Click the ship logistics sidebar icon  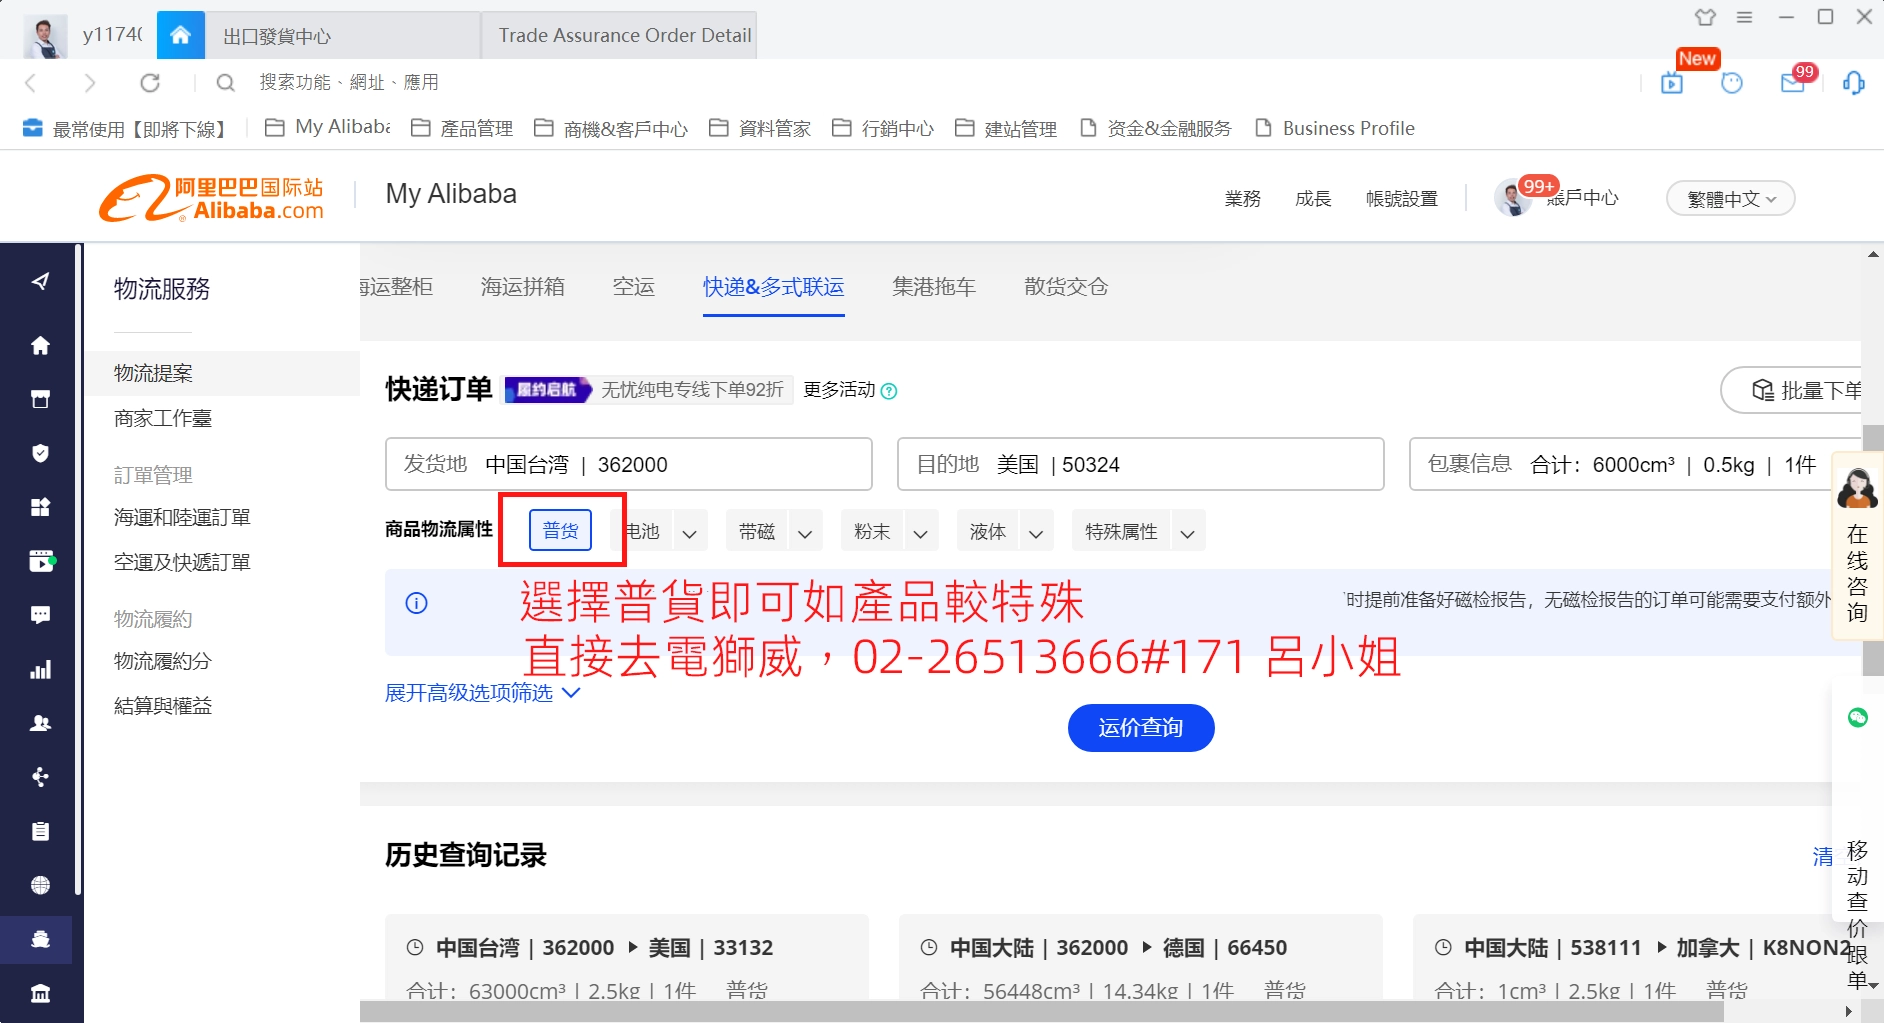(x=40, y=939)
